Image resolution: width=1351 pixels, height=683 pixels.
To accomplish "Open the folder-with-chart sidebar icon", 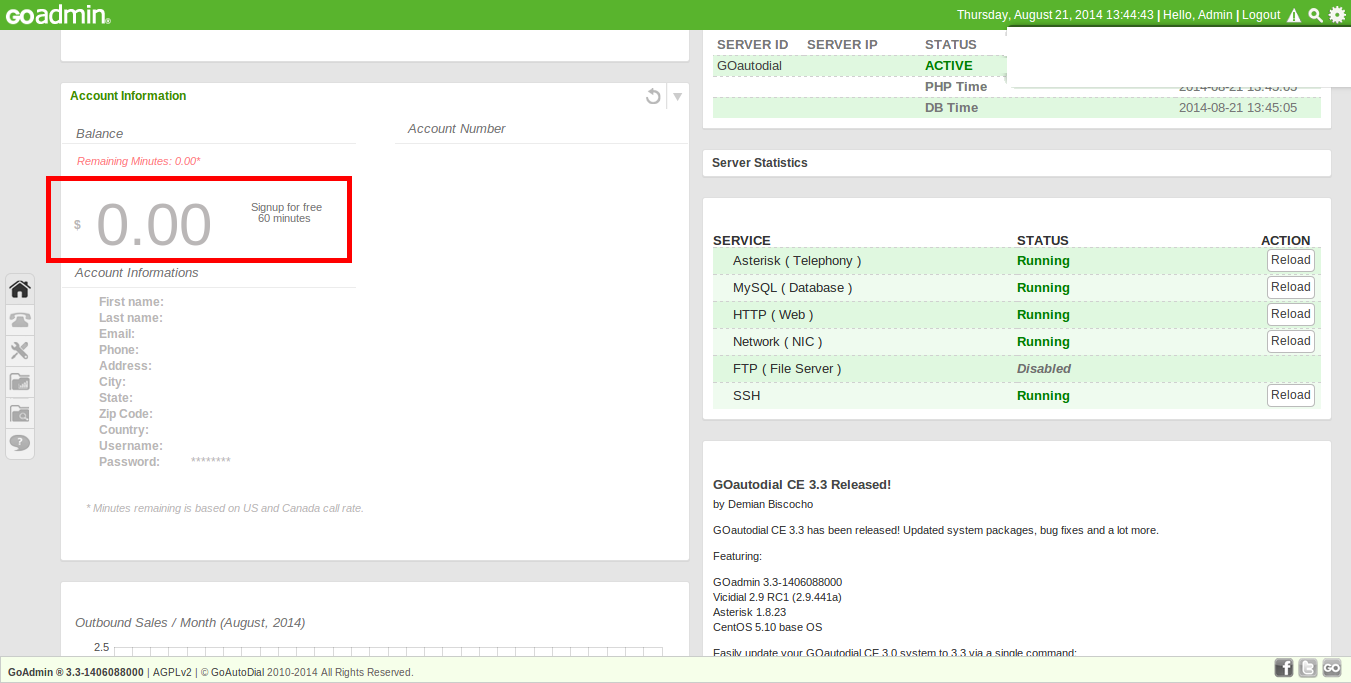I will coord(20,381).
